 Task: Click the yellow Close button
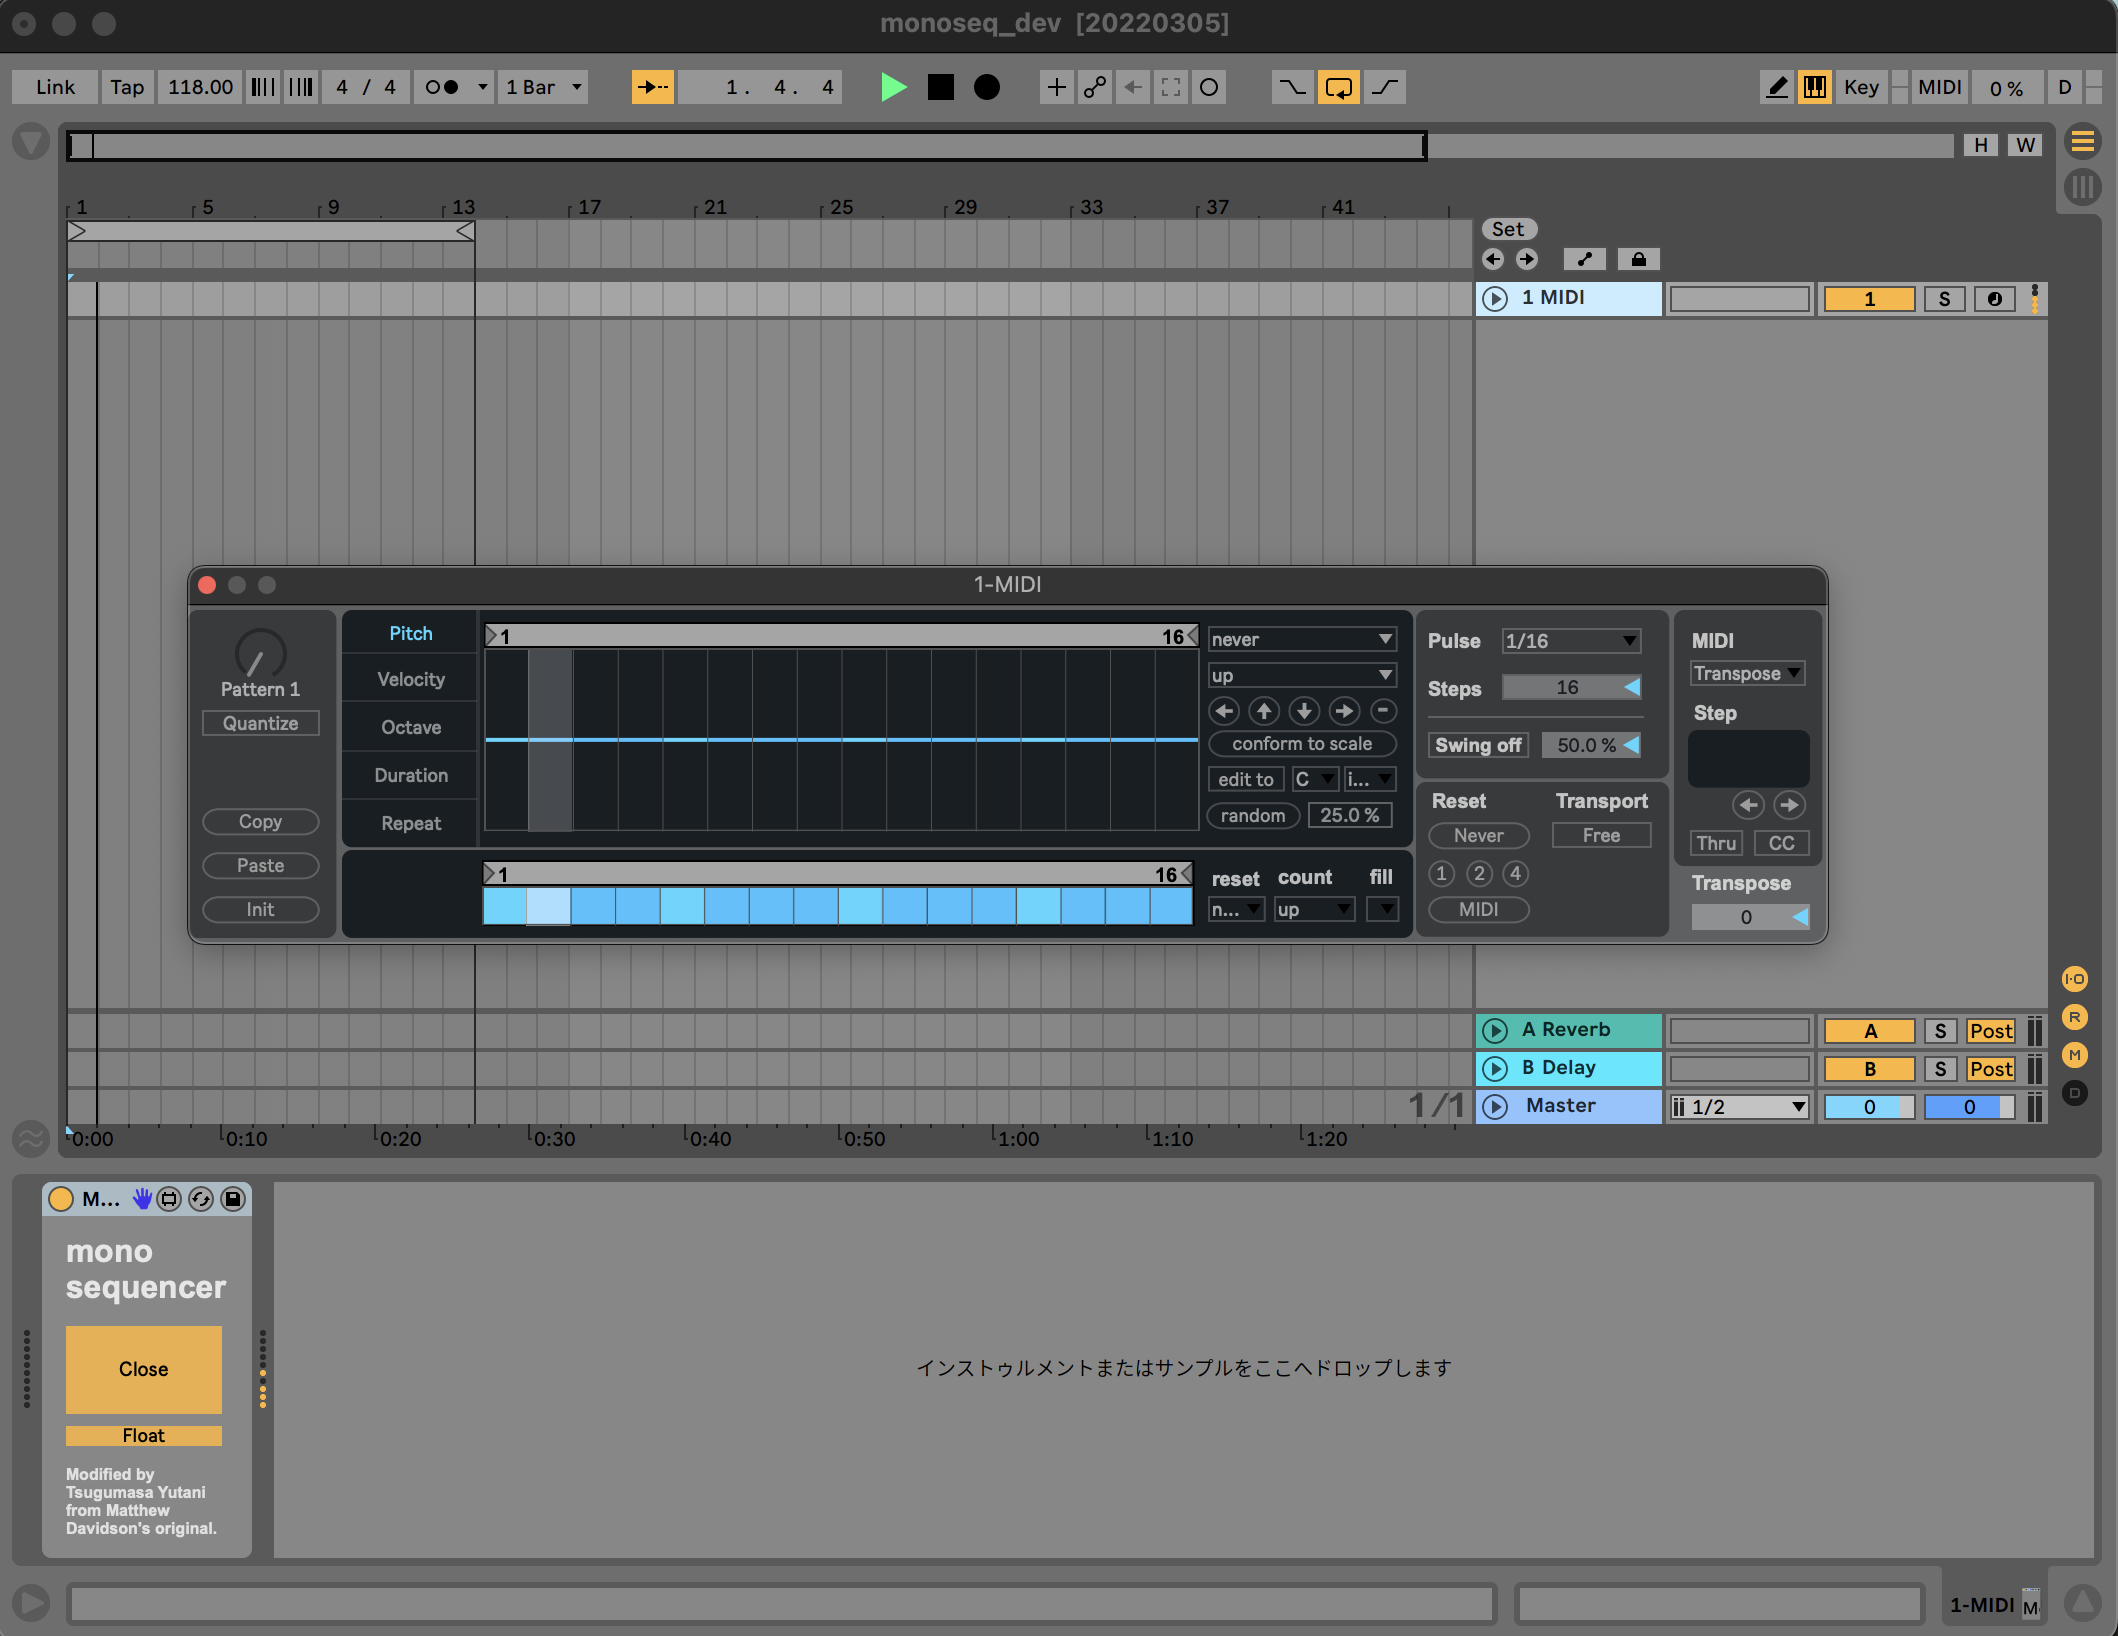[143, 1369]
